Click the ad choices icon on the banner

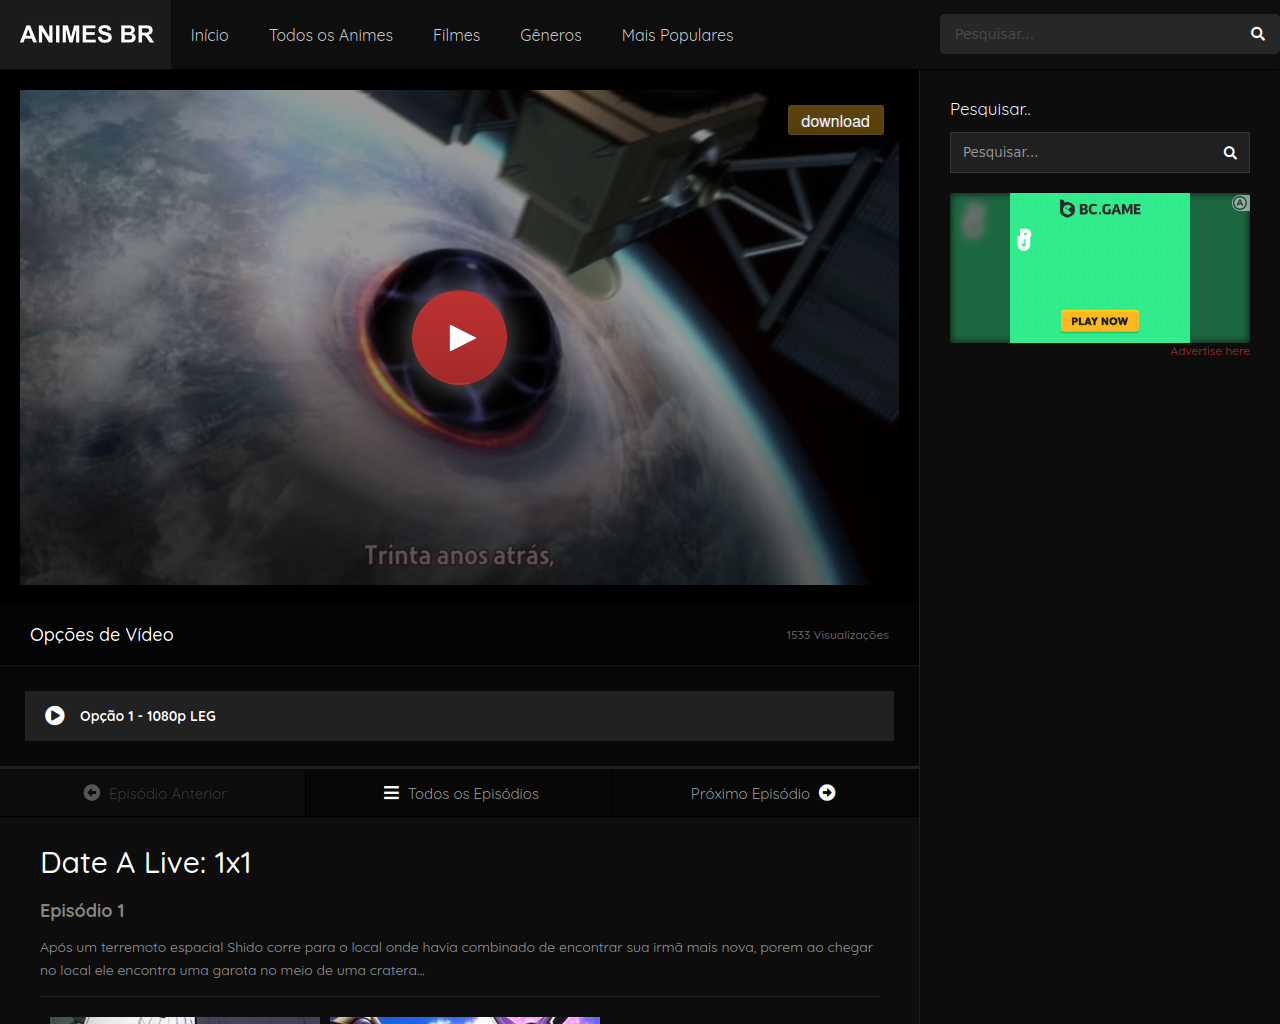coord(1240,203)
